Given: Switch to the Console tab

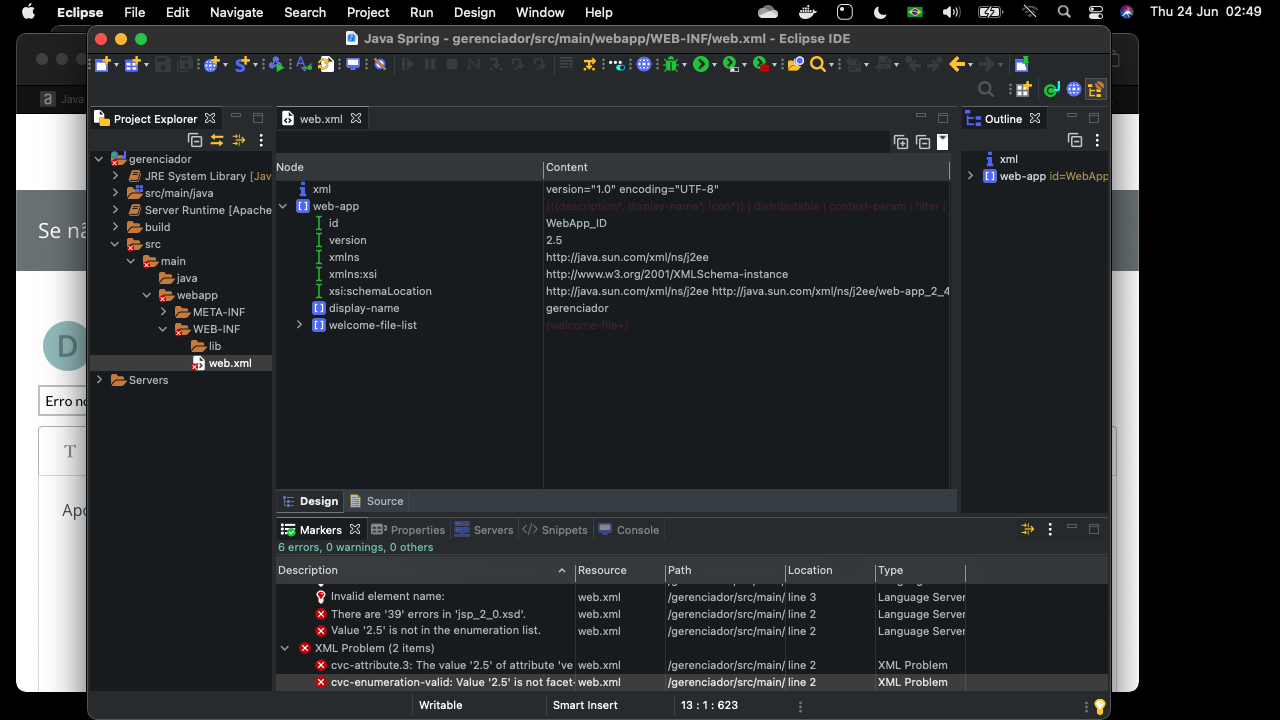Looking at the screenshot, I should coord(629,530).
